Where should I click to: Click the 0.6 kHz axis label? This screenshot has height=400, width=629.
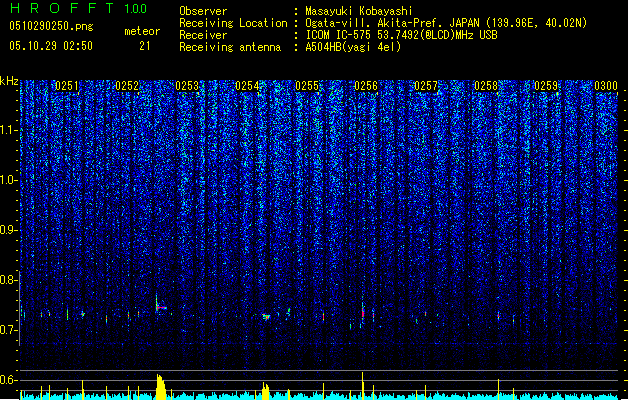(9, 380)
